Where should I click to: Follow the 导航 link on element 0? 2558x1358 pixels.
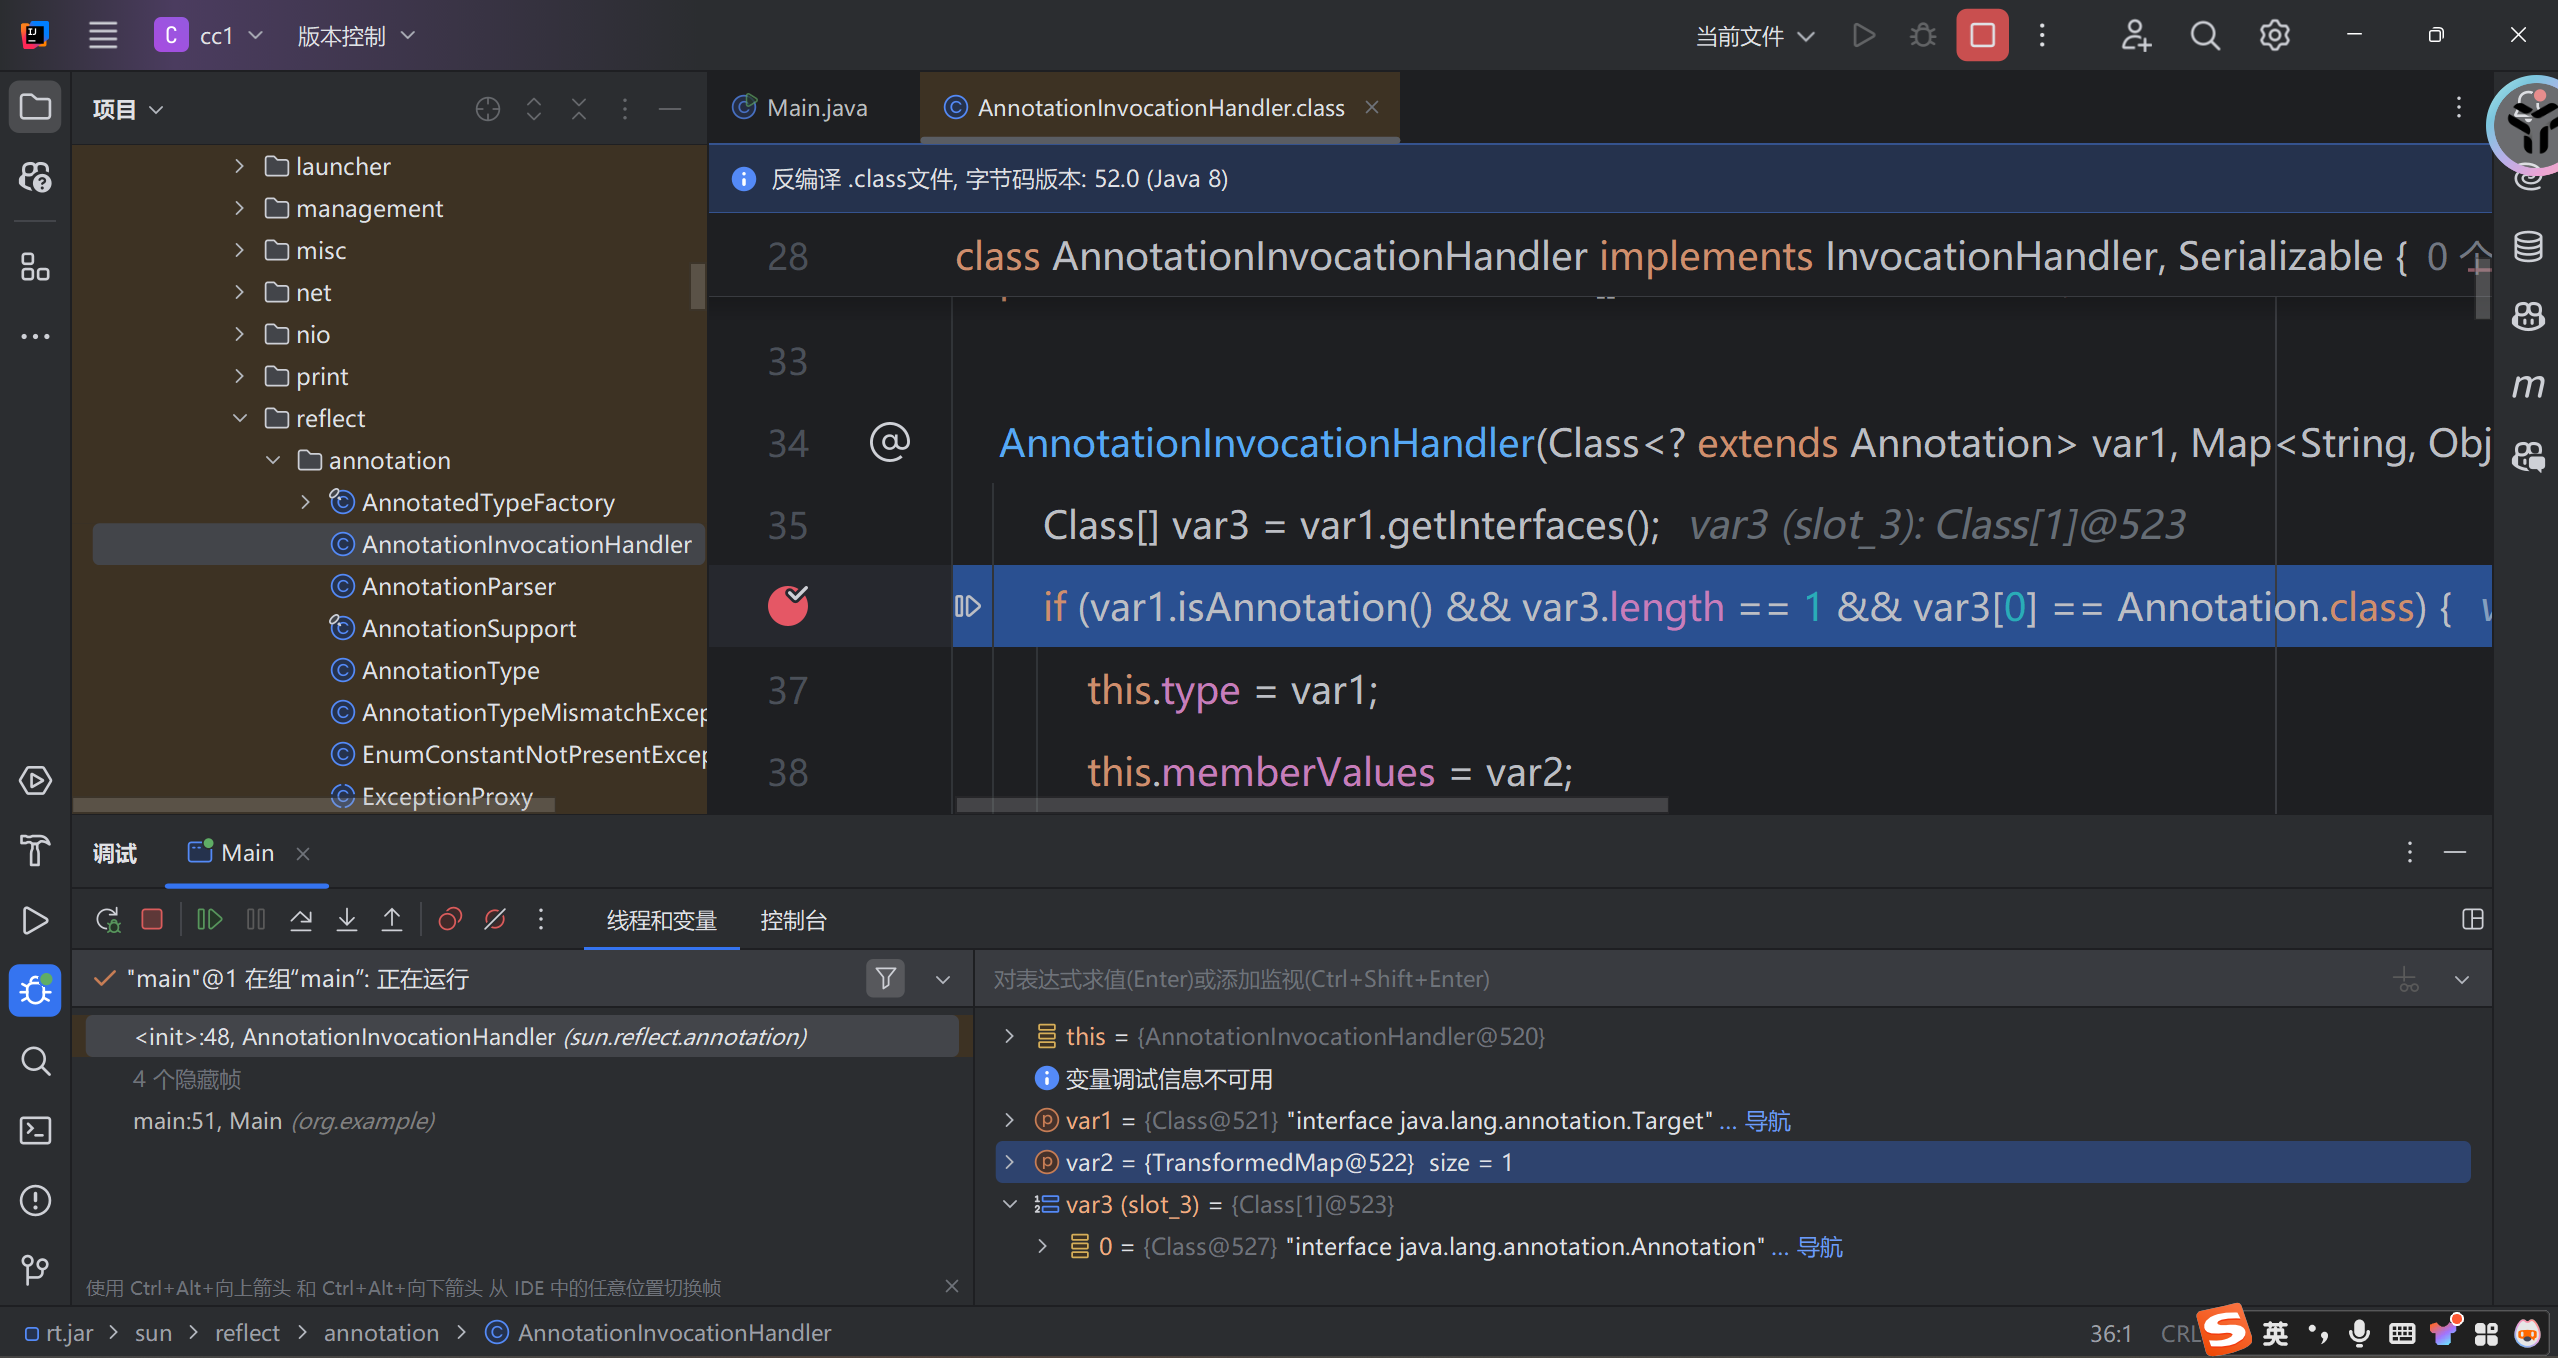[1819, 1247]
